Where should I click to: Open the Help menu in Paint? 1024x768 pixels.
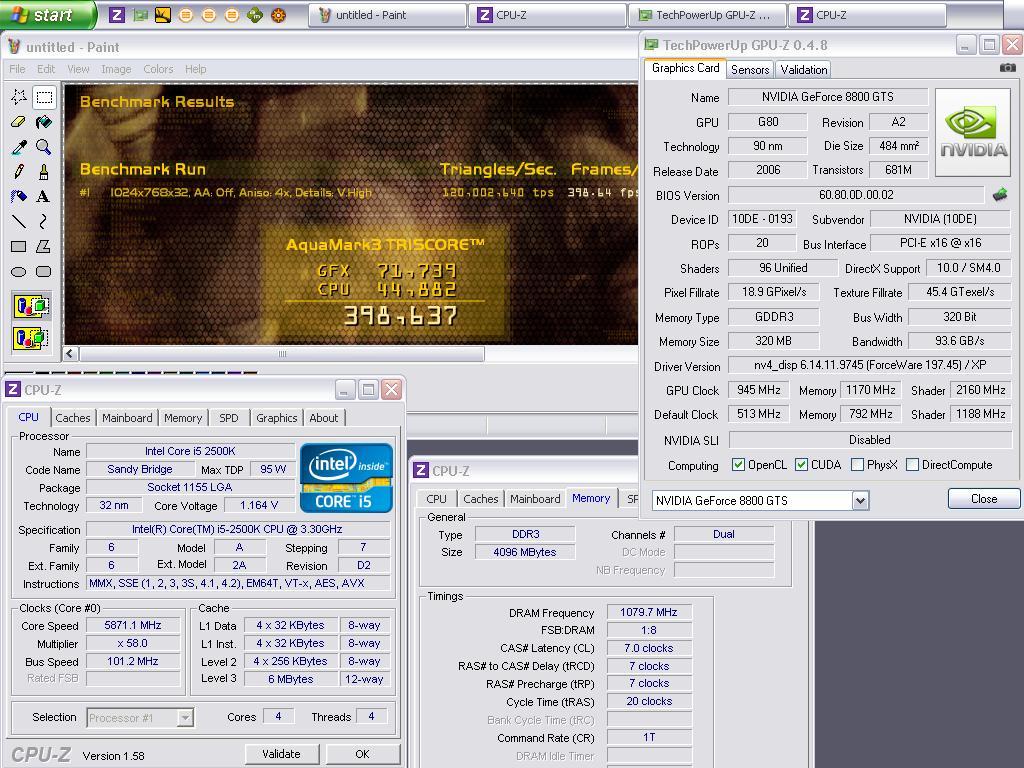(x=195, y=69)
